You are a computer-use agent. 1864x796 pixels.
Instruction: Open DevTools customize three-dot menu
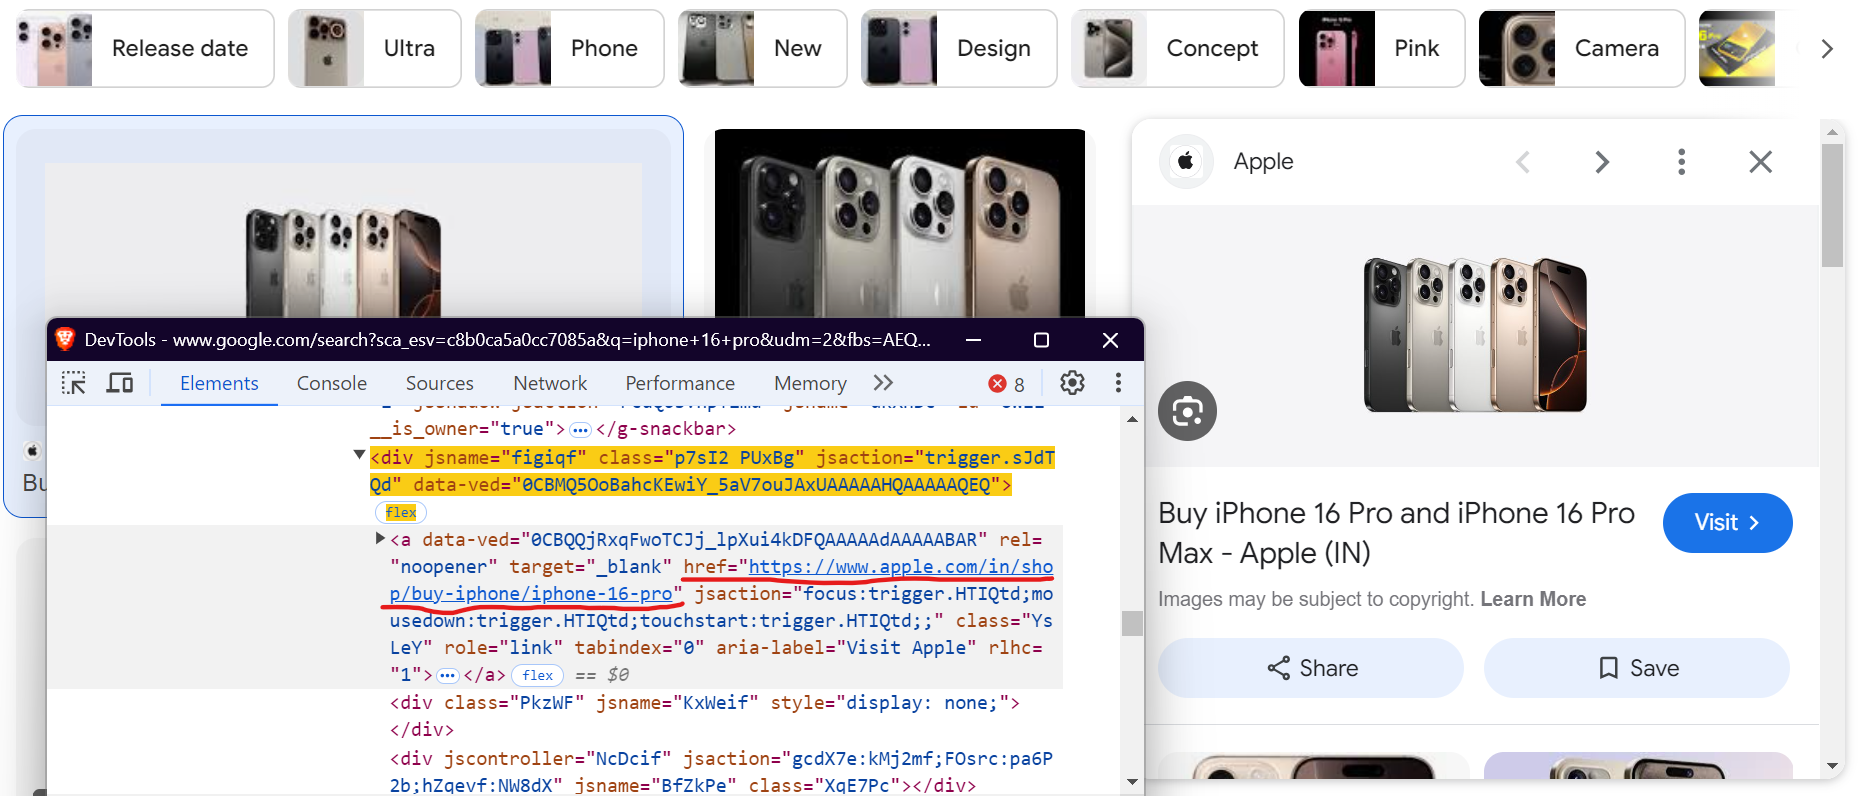(1118, 383)
